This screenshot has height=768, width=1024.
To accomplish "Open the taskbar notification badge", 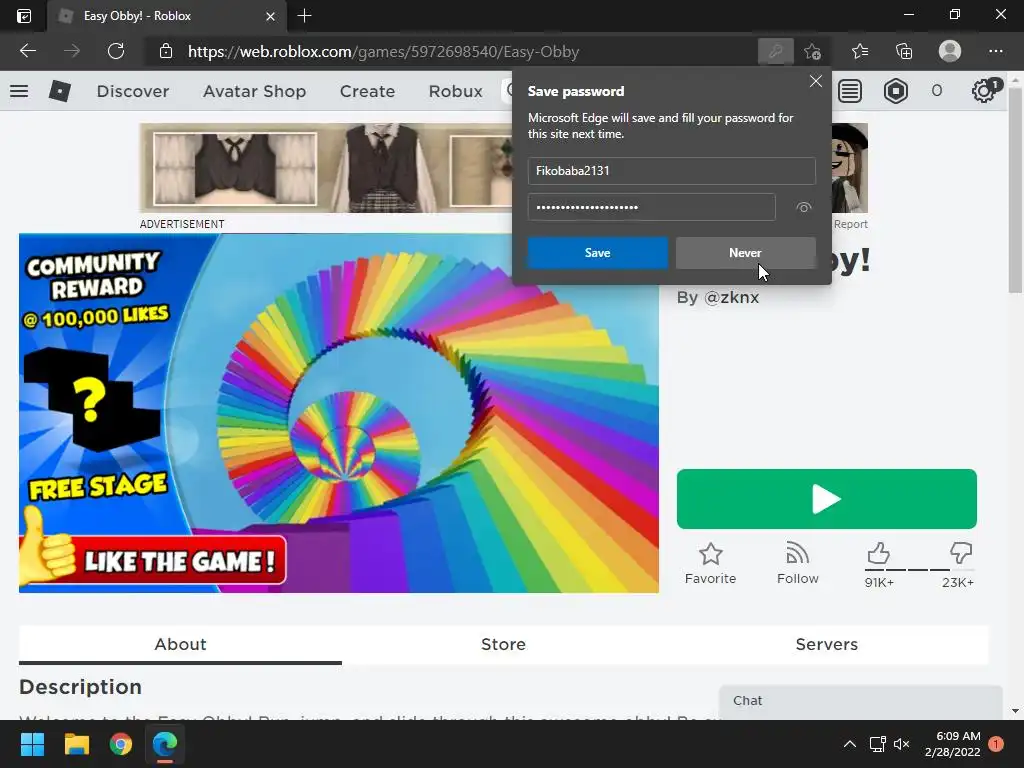I will [x=996, y=744].
